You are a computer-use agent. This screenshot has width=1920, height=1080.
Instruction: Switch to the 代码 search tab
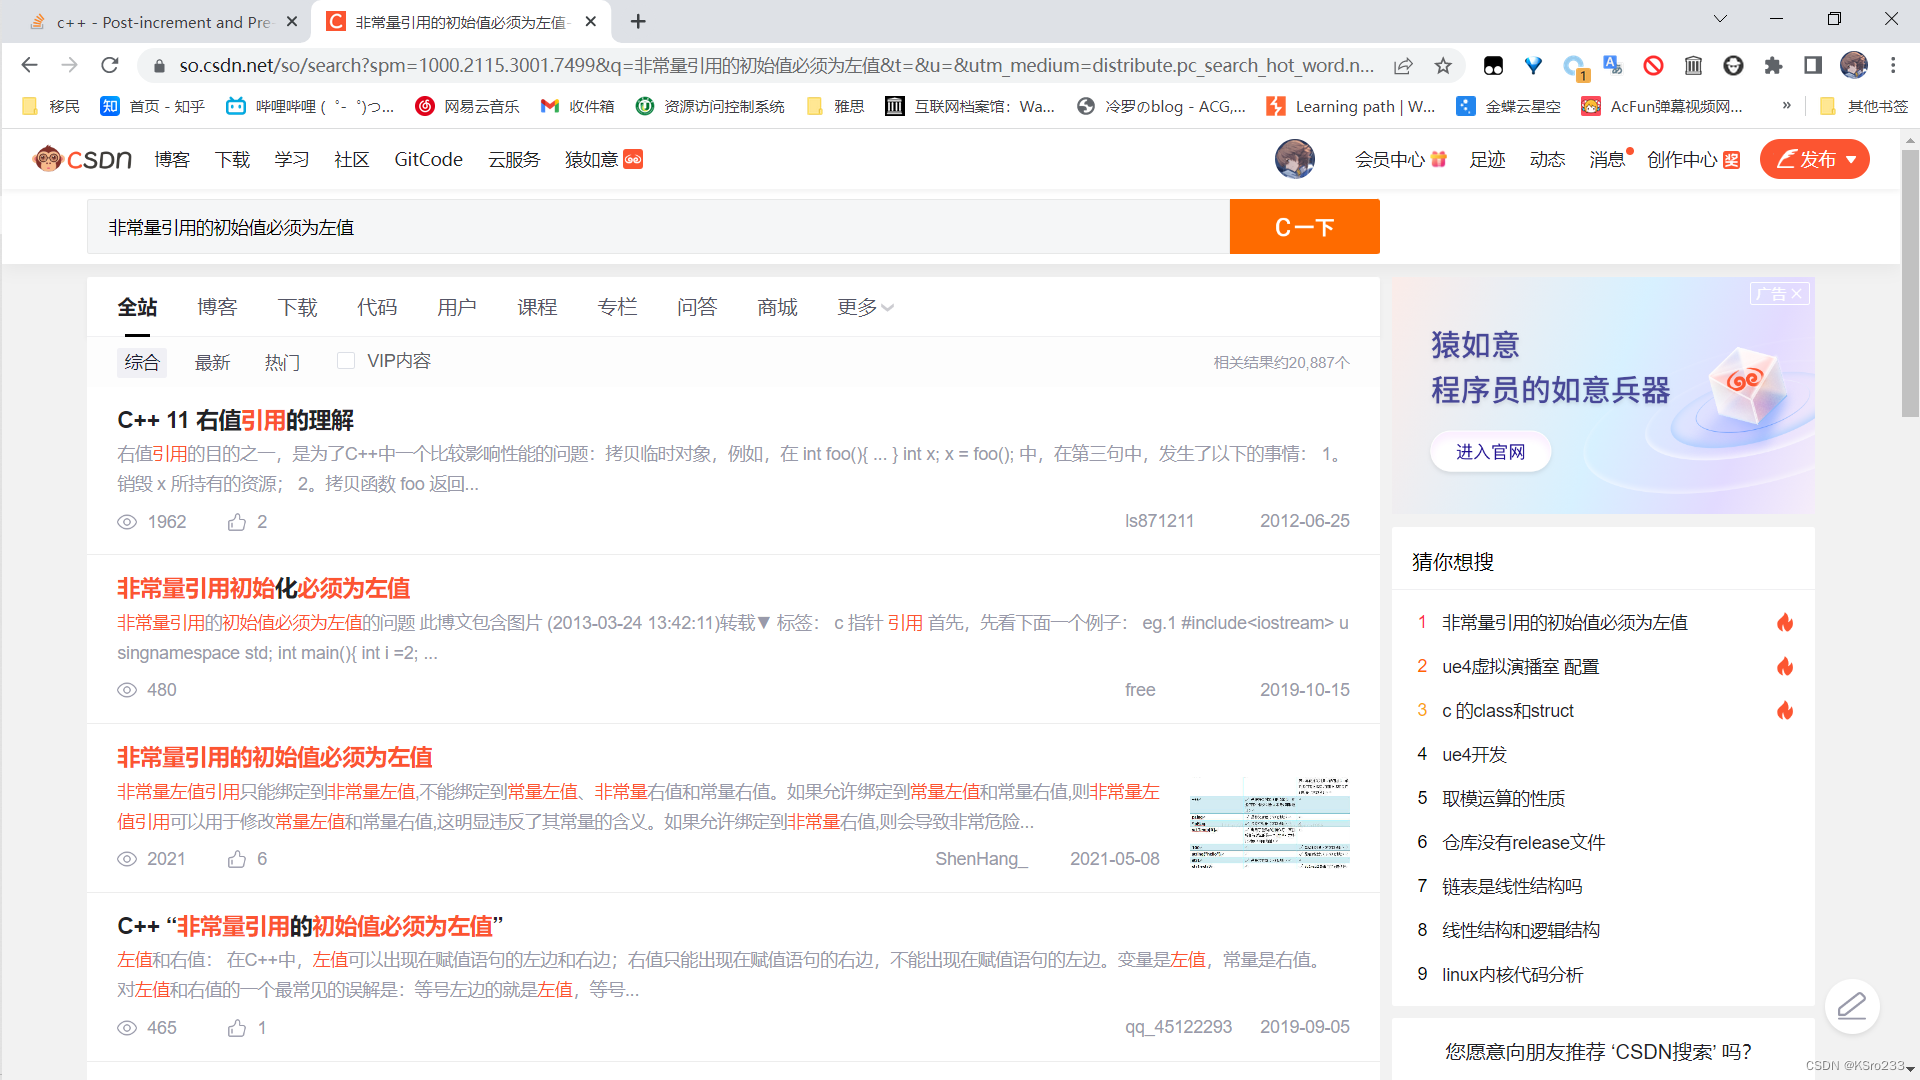point(377,307)
